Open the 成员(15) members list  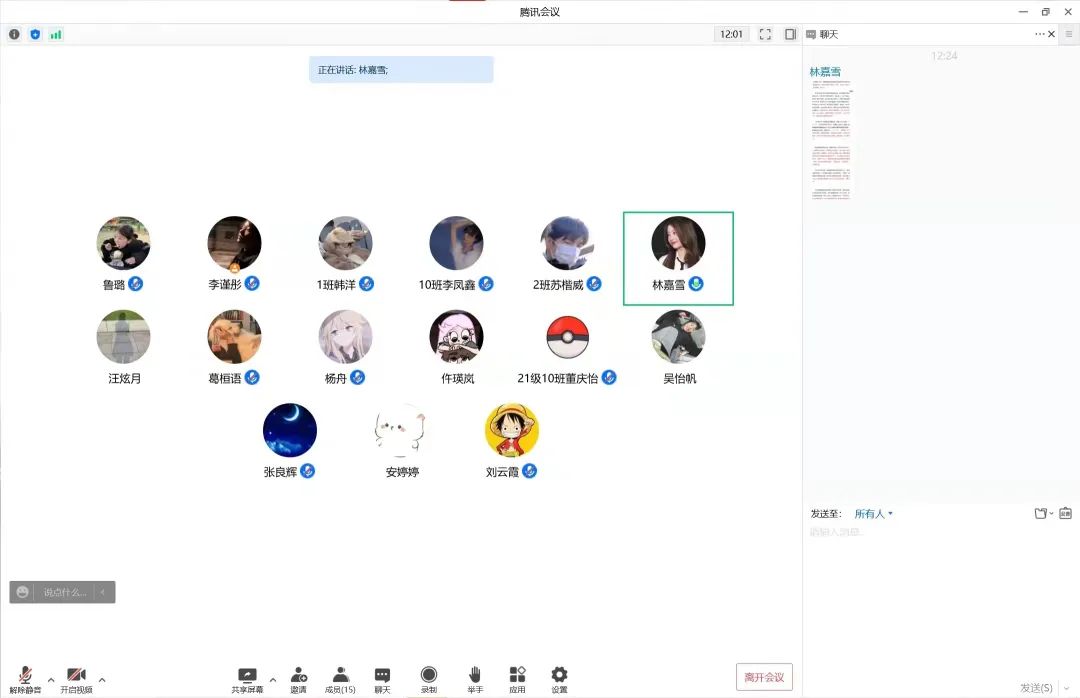[340, 679]
